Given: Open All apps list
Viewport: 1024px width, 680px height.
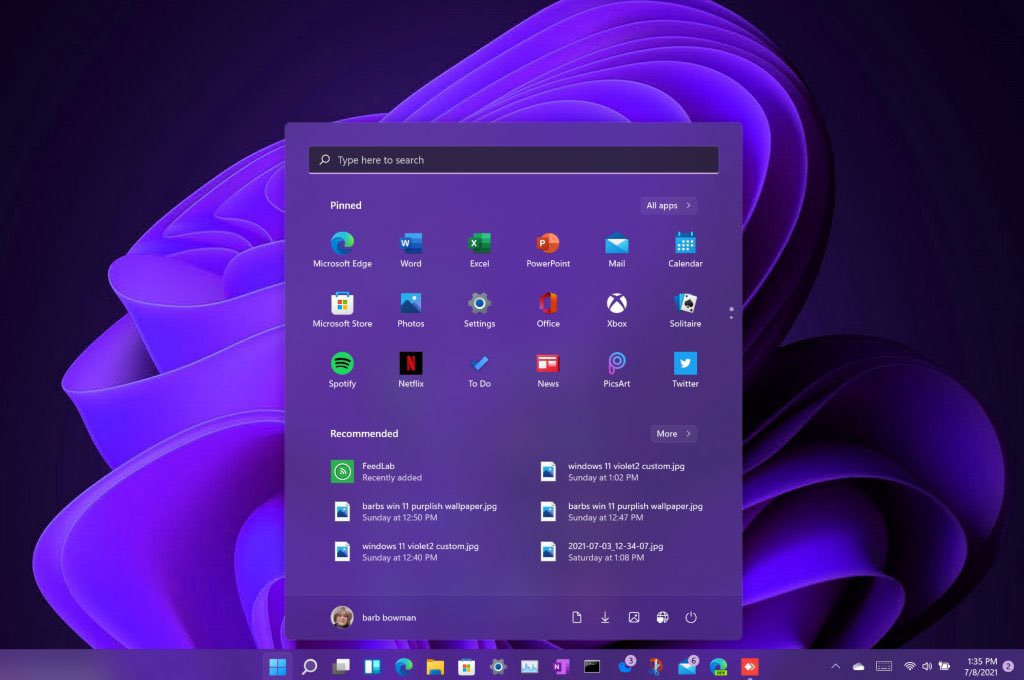Looking at the screenshot, I should 669,205.
